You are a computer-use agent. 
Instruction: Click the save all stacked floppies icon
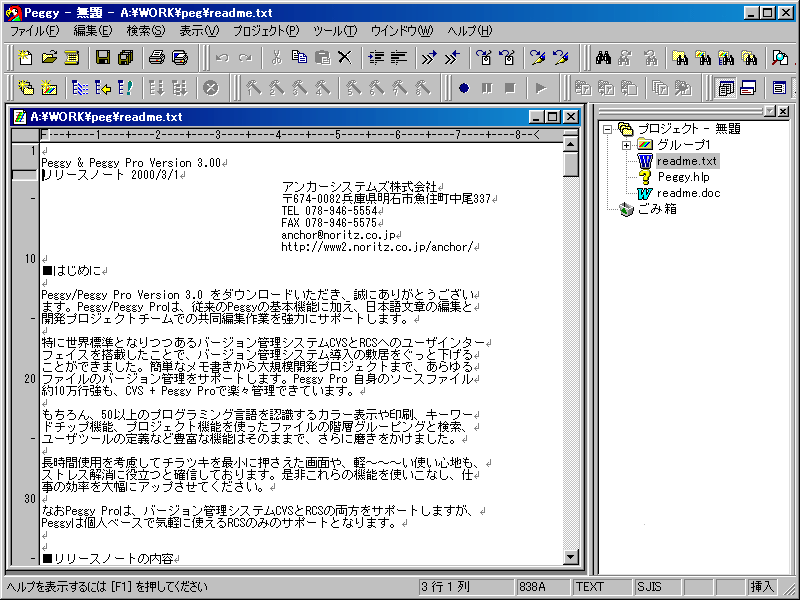126,58
